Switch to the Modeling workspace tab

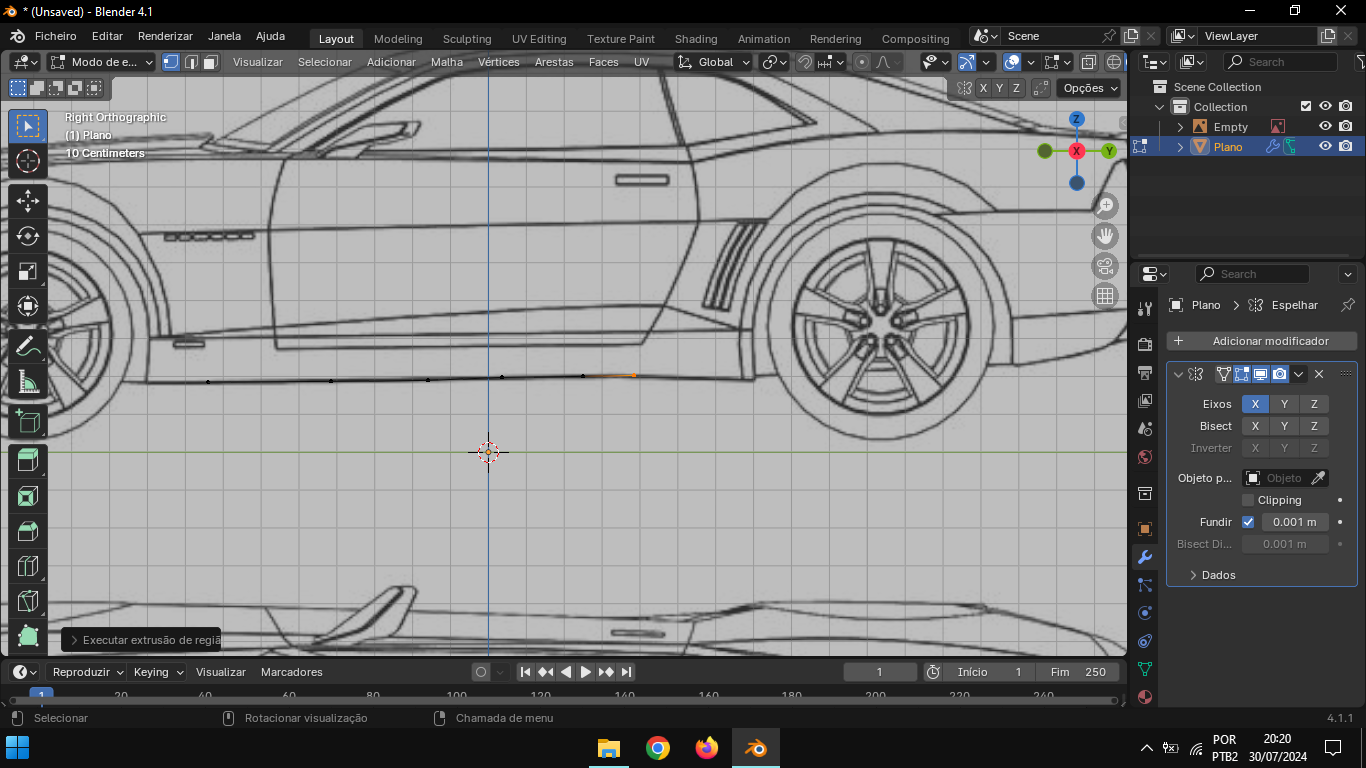[x=398, y=39]
